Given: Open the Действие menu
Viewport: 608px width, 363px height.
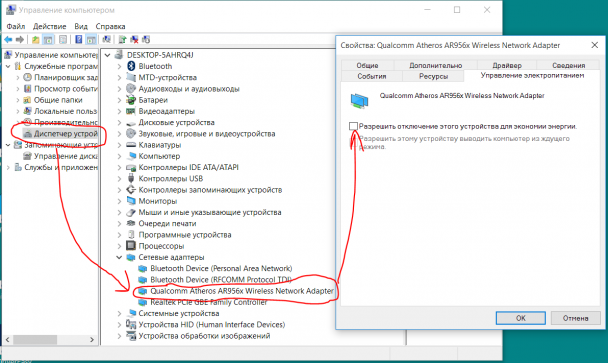Looking at the screenshot, I should tap(49, 26).
